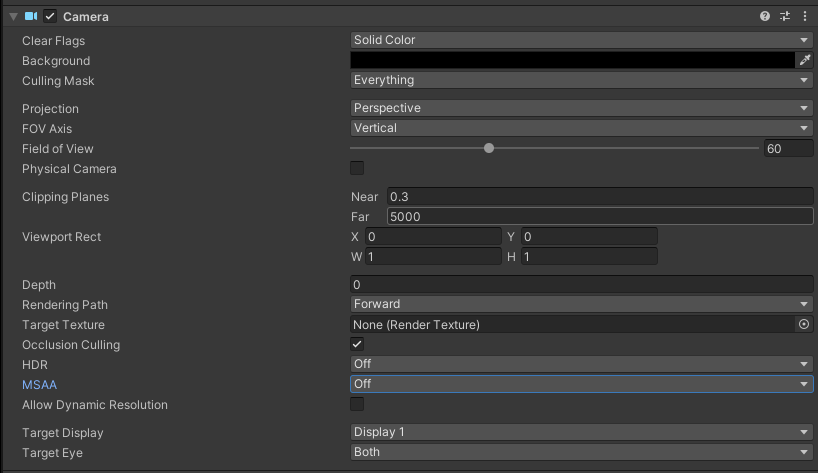Click the Target Texture property label

63,324
